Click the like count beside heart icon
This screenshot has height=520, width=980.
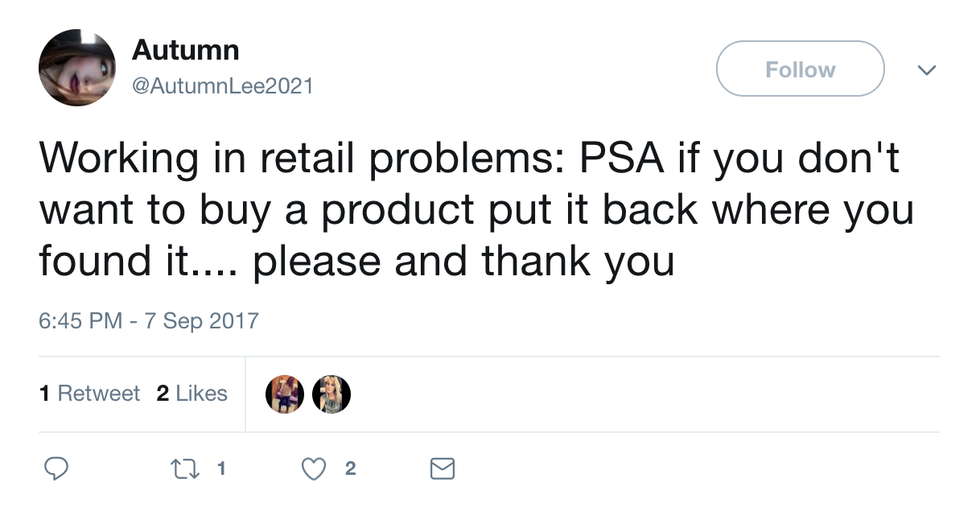pyautogui.click(x=349, y=468)
